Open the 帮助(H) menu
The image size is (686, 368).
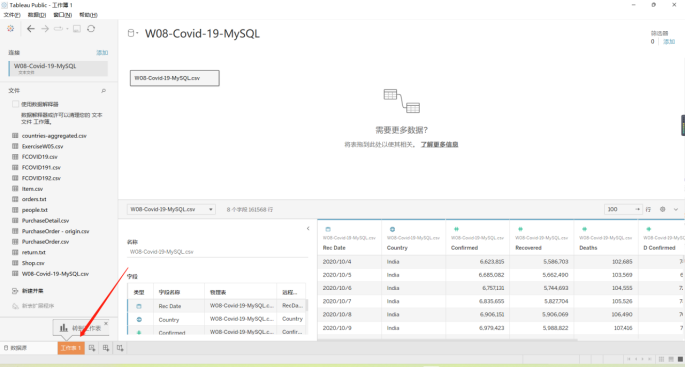pyautogui.click(x=88, y=15)
